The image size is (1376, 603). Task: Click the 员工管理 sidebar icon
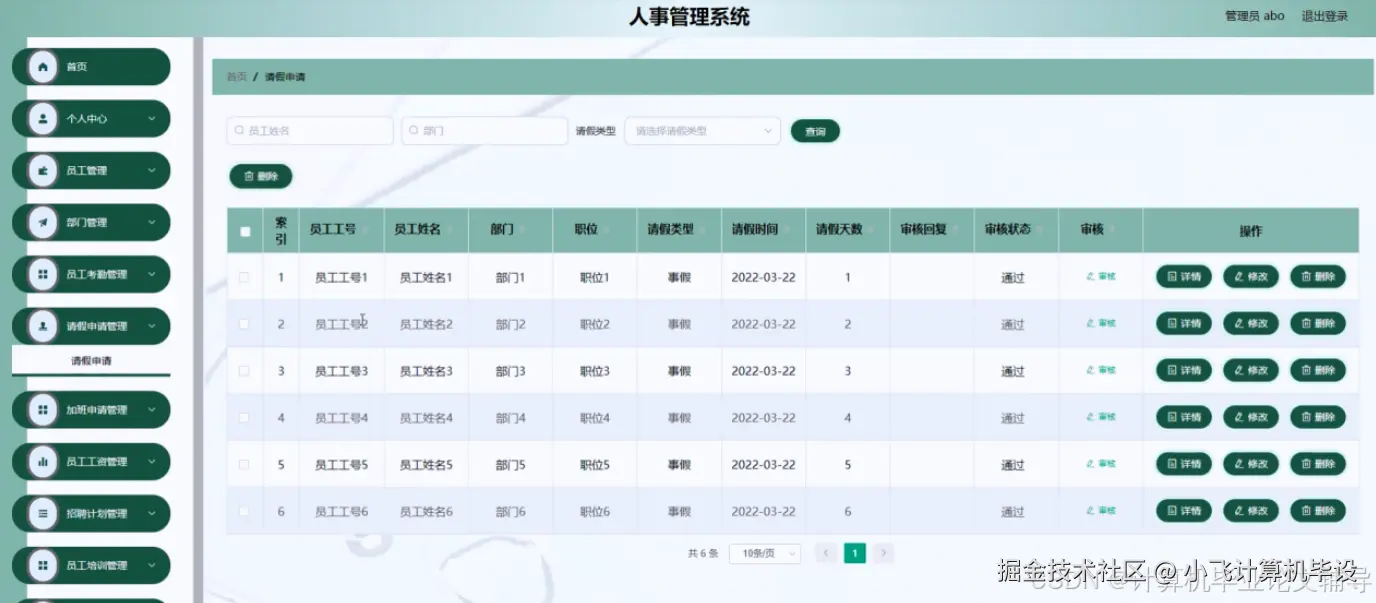pyautogui.click(x=42, y=171)
